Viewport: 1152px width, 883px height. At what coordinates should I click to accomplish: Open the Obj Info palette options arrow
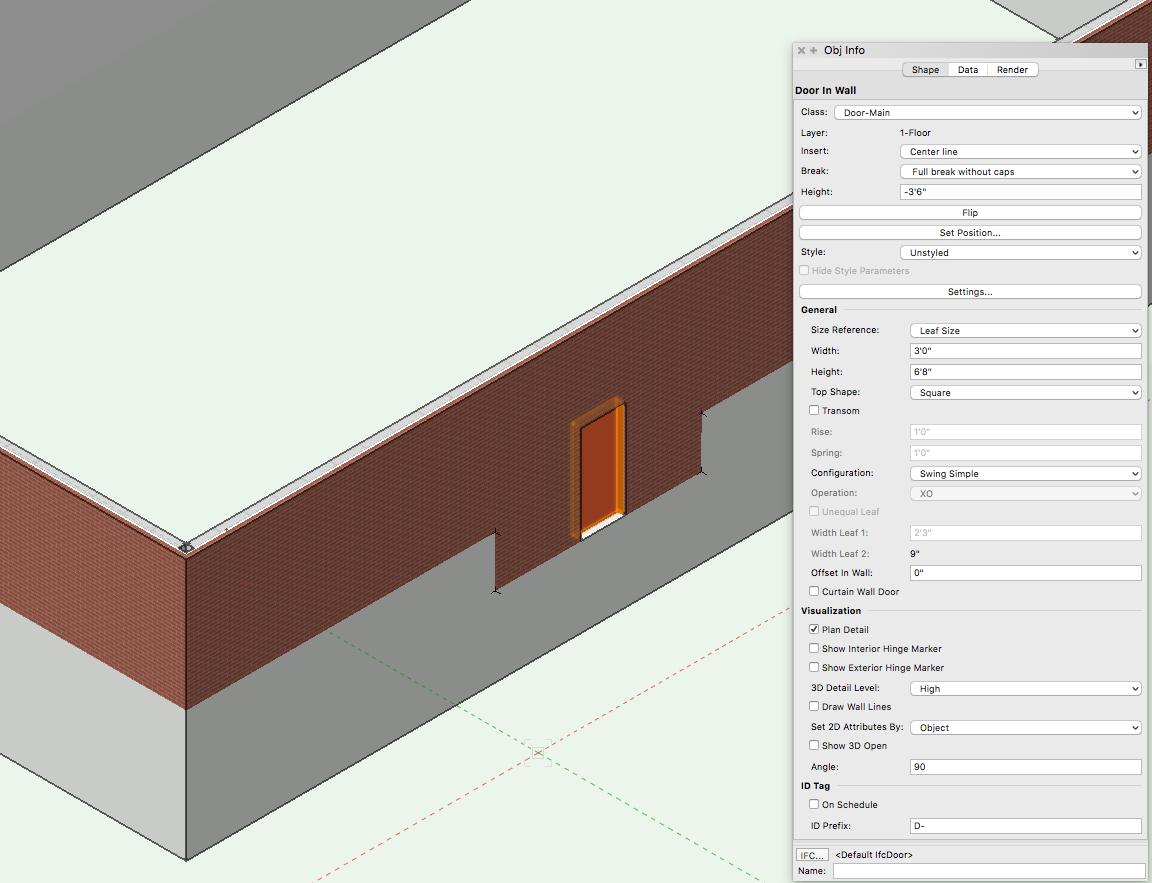1140,64
